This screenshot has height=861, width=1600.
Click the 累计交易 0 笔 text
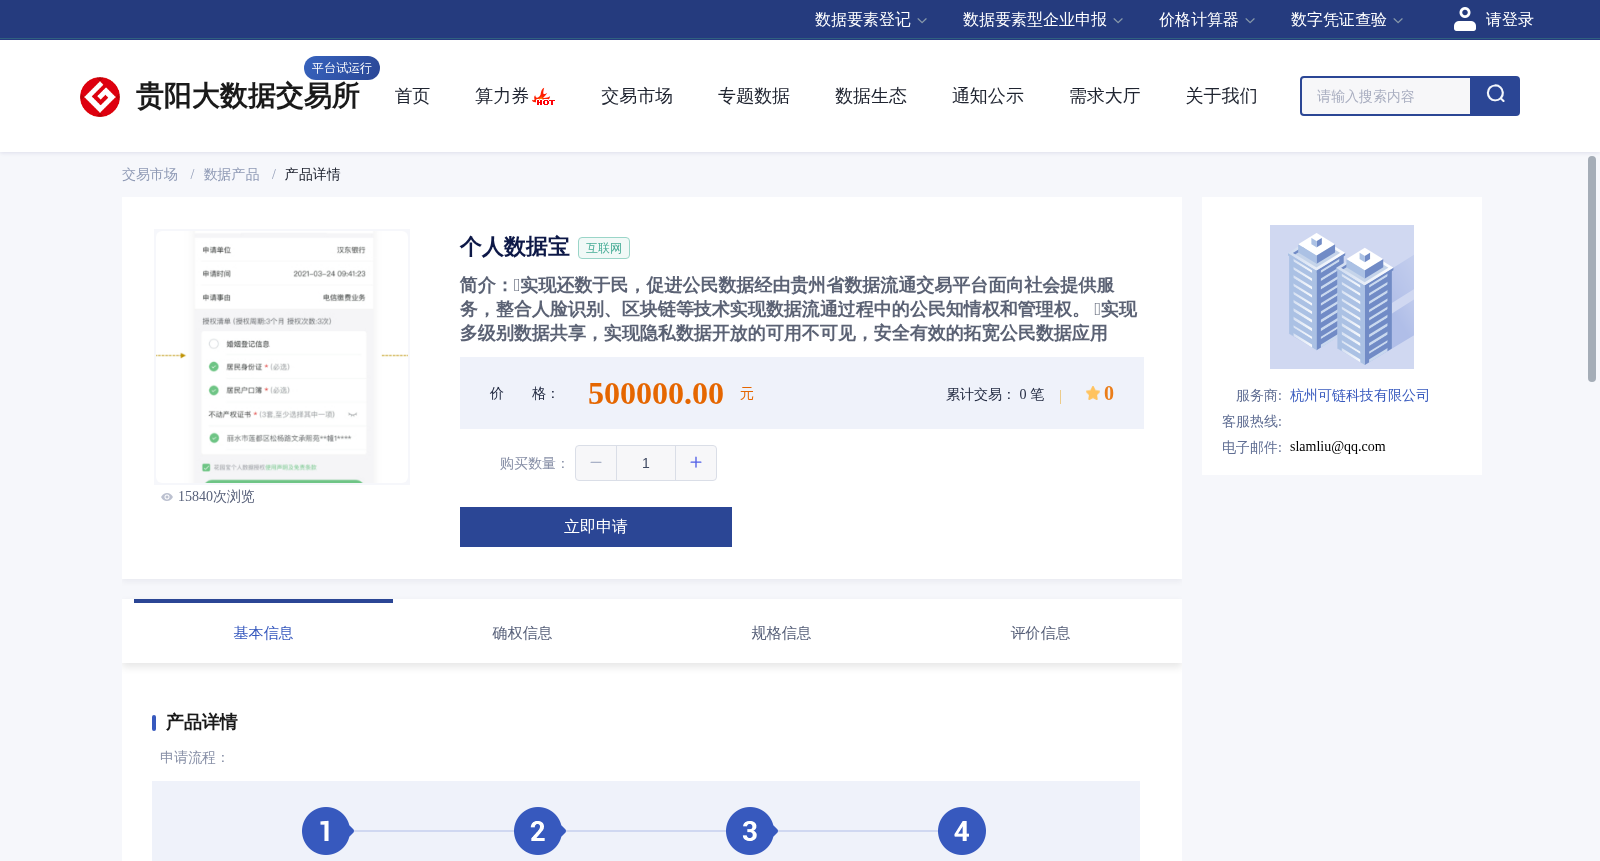[x=995, y=395]
